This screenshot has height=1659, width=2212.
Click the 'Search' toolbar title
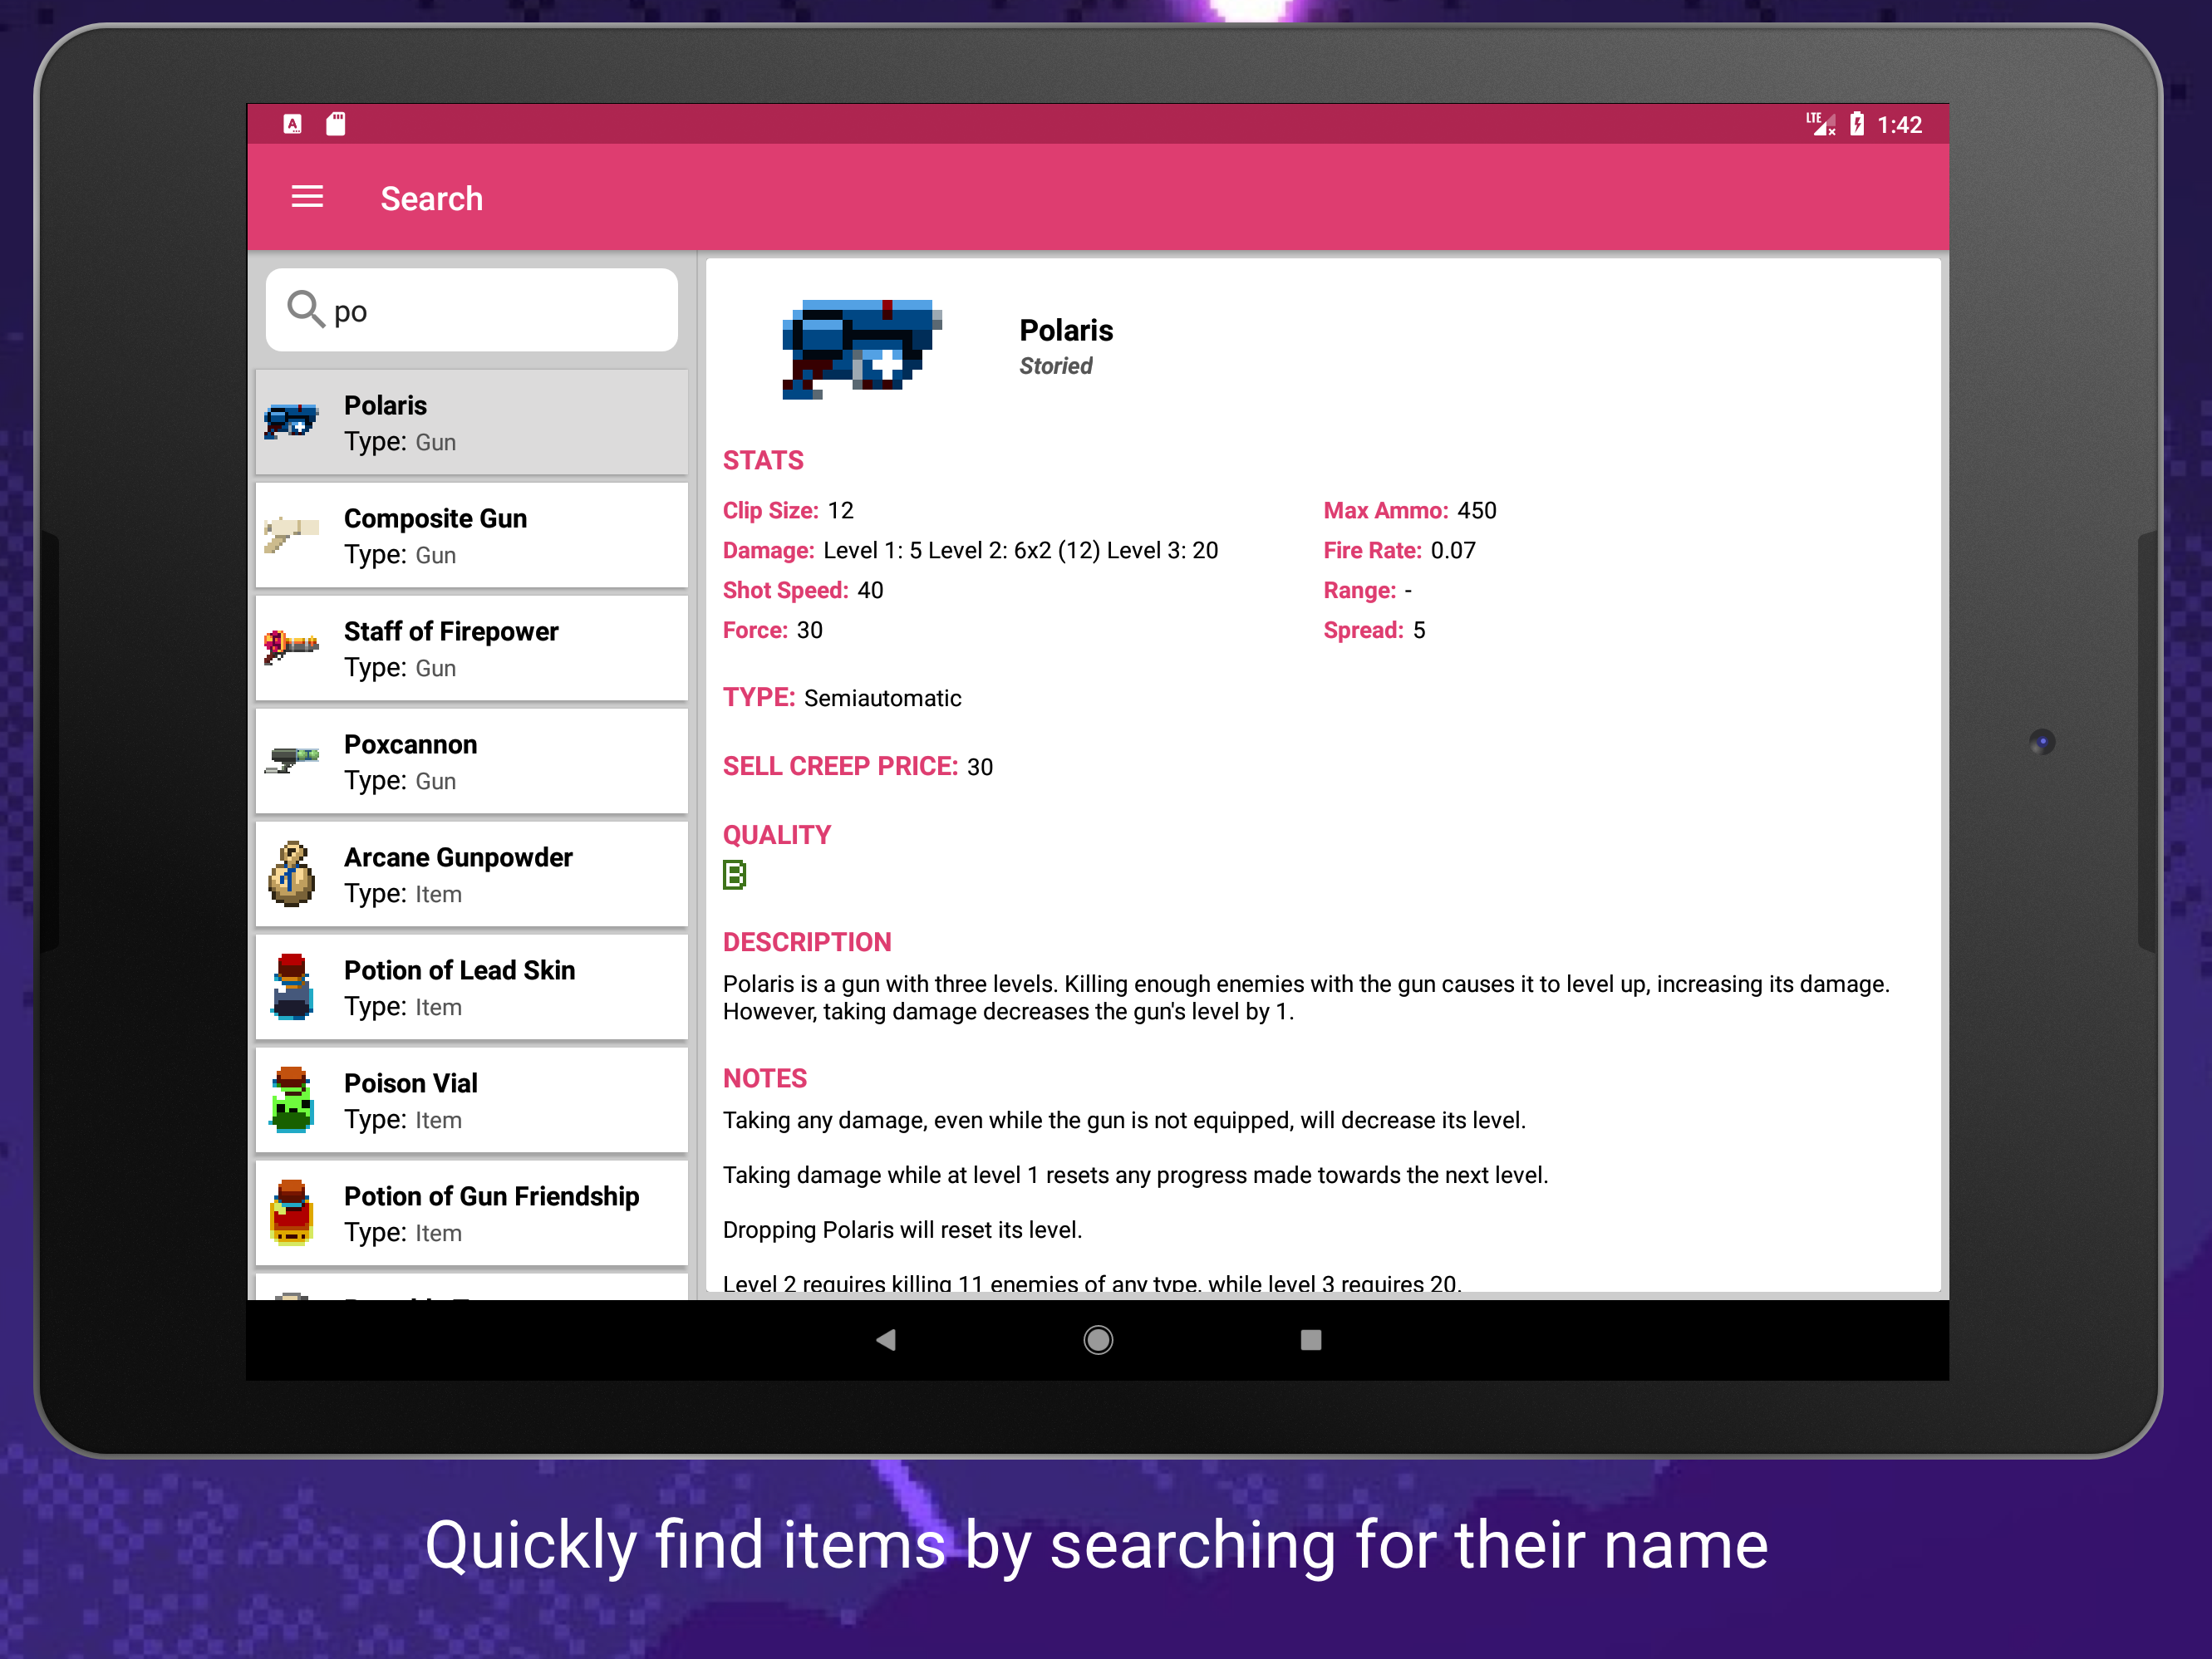pos(432,198)
